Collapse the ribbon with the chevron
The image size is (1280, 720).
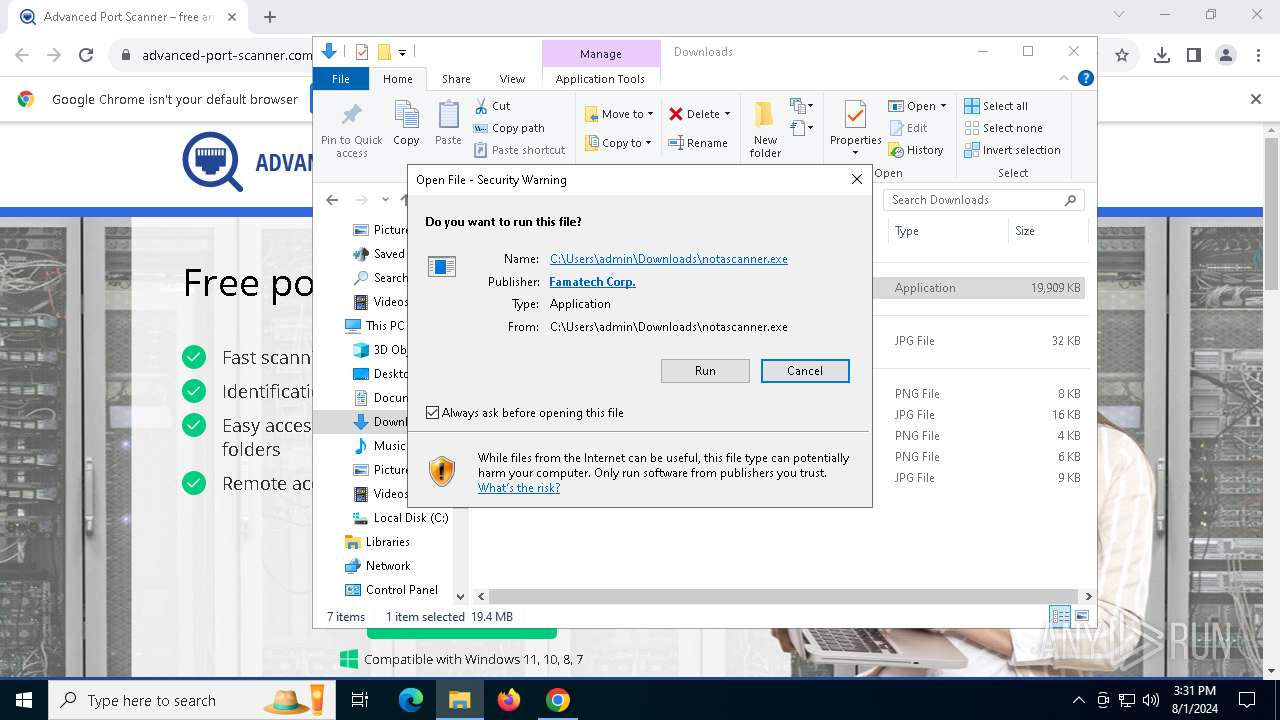[1065, 78]
